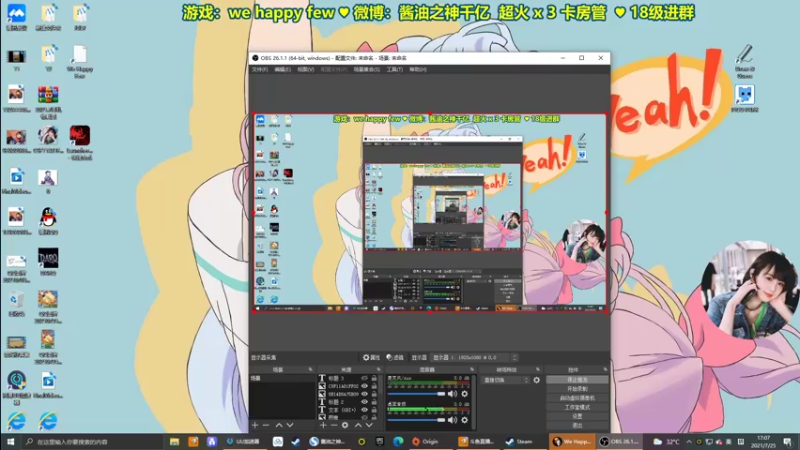800x450 pixels.
Task: Mute the 桌面音频 speaker icon
Action: tap(453, 420)
